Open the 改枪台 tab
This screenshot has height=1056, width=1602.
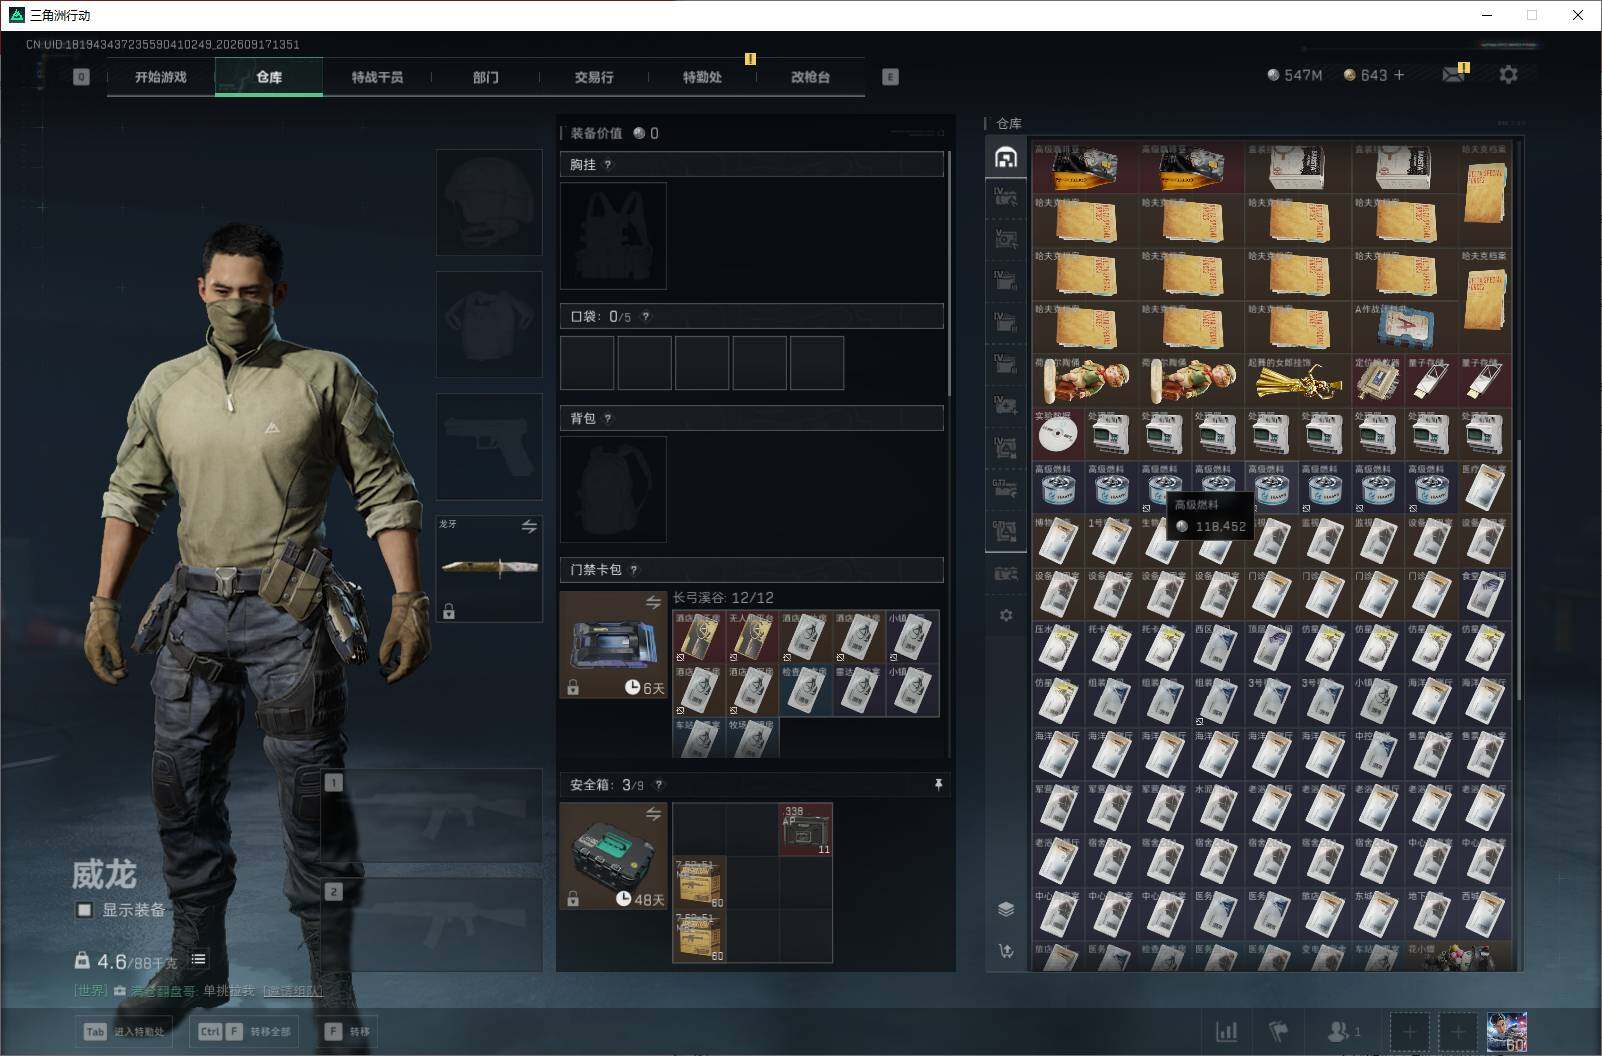(x=810, y=77)
